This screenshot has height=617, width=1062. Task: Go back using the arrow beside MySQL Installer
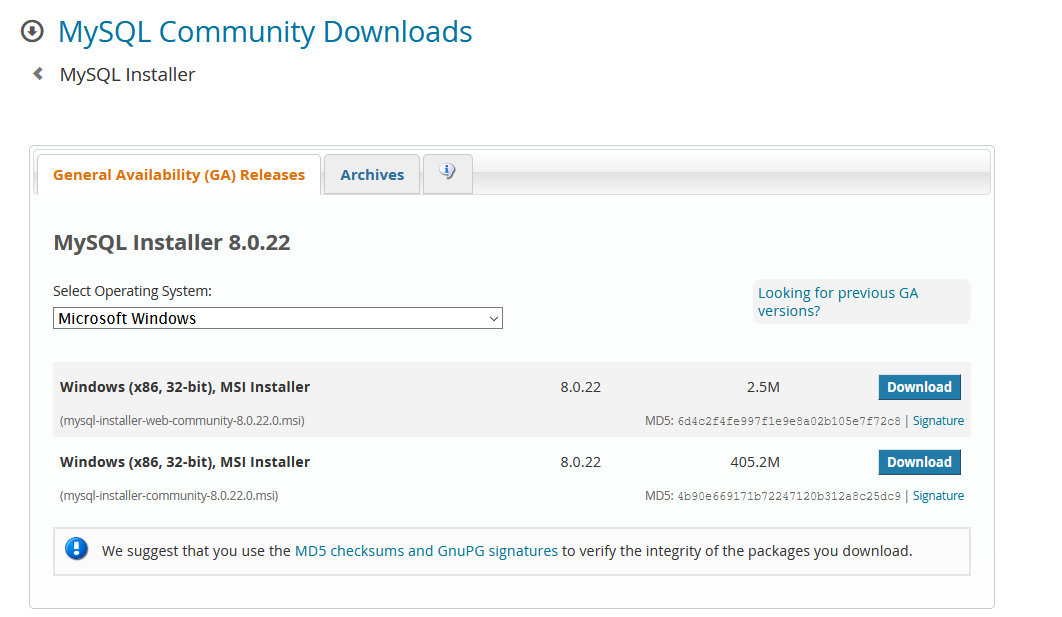coord(38,74)
